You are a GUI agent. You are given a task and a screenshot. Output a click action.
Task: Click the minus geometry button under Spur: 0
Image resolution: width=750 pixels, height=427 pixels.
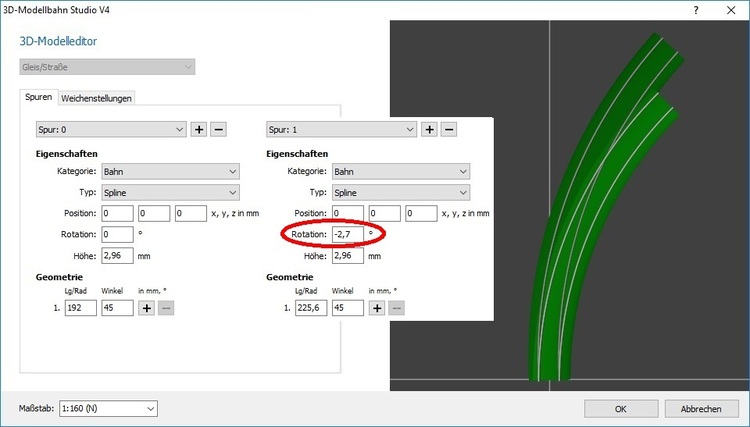166,308
